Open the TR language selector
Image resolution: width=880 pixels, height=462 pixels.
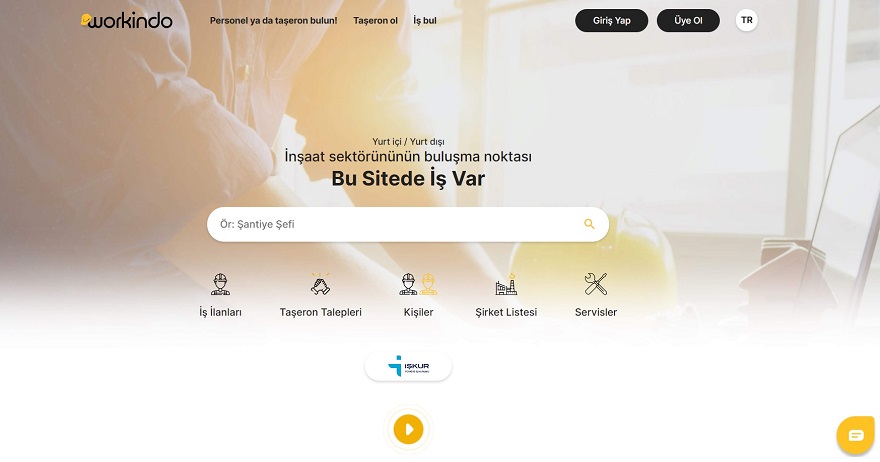click(x=746, y=20)
